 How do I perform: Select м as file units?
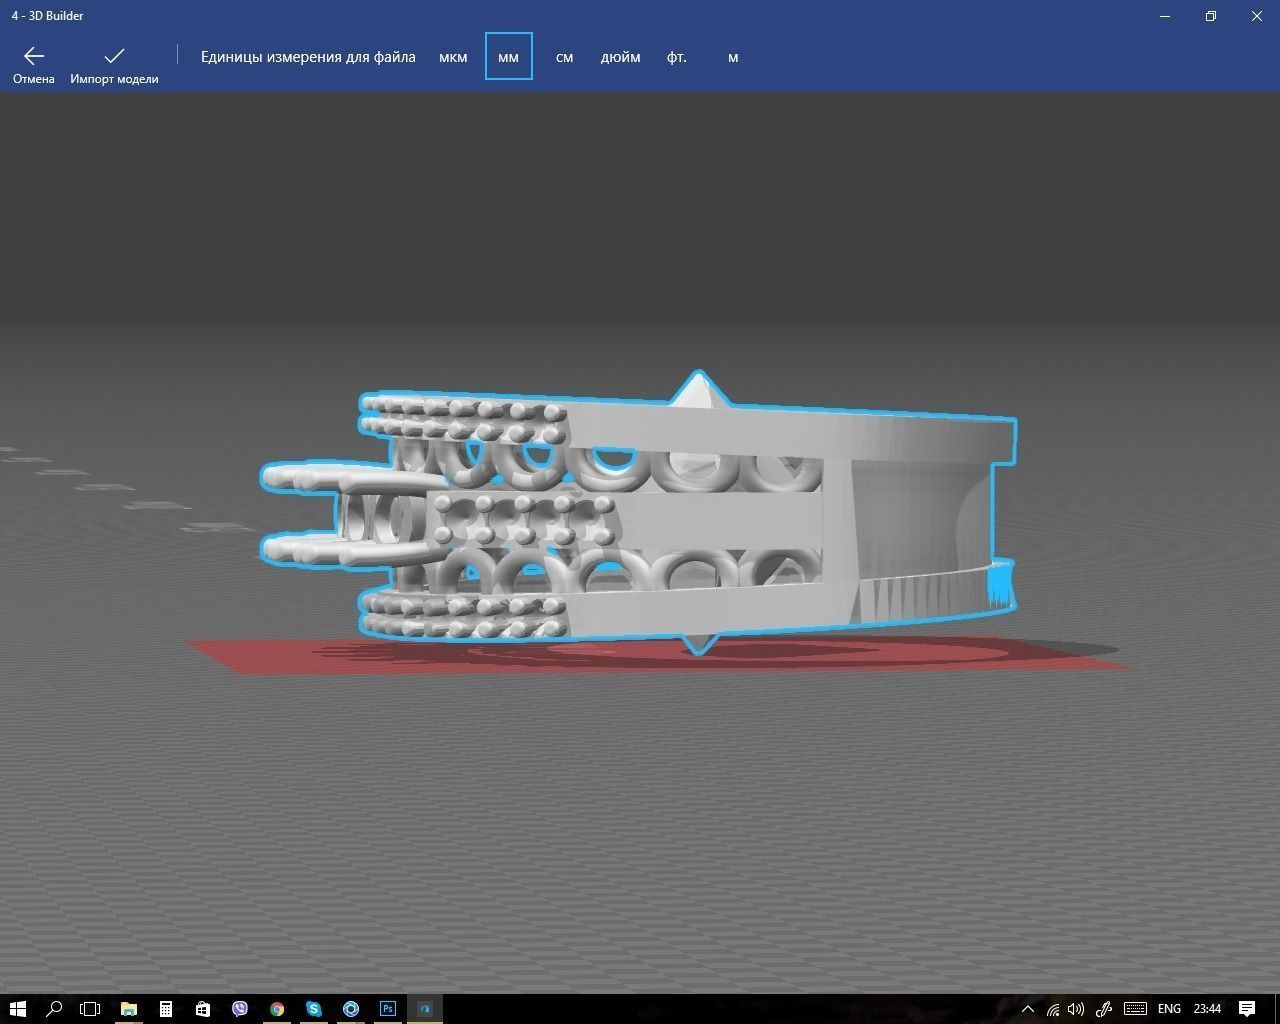(x=733, y=57)
